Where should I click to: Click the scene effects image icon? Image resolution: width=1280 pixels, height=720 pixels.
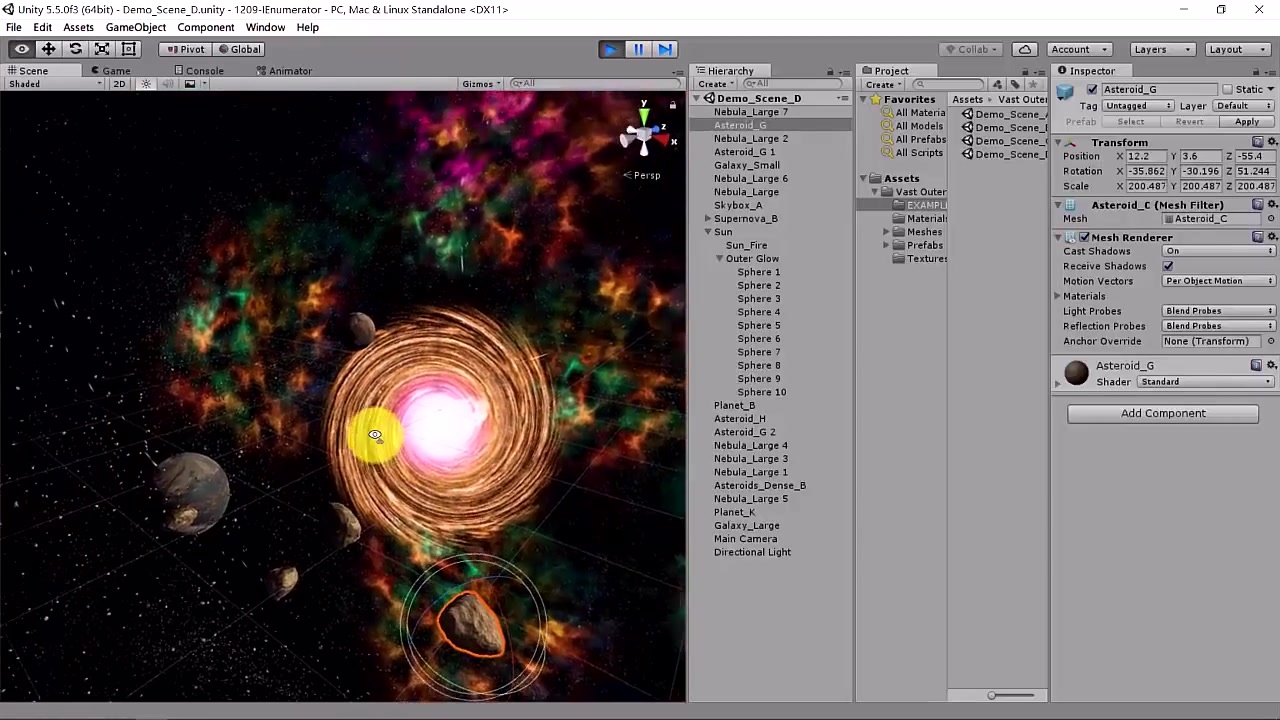(x=189, y=84)
